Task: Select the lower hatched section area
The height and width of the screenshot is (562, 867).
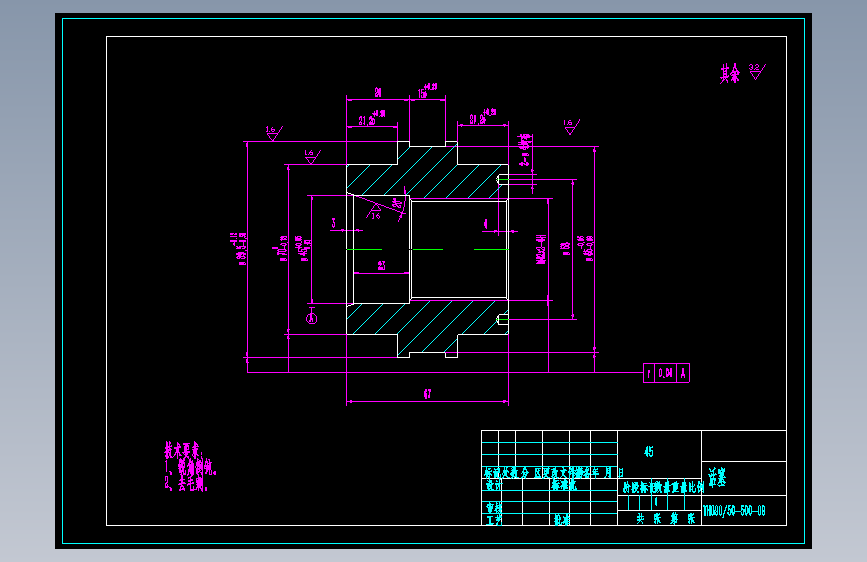Action: click(x=427, y=327)
